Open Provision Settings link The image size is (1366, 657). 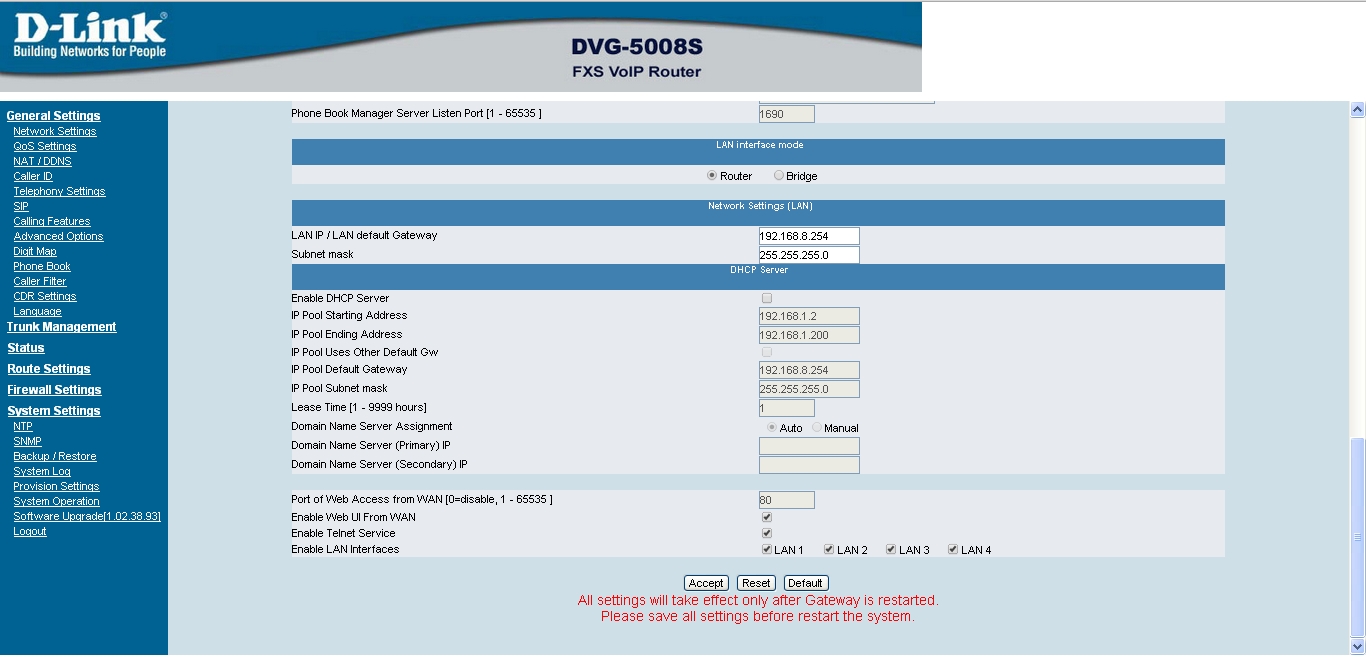coord(56,486)
